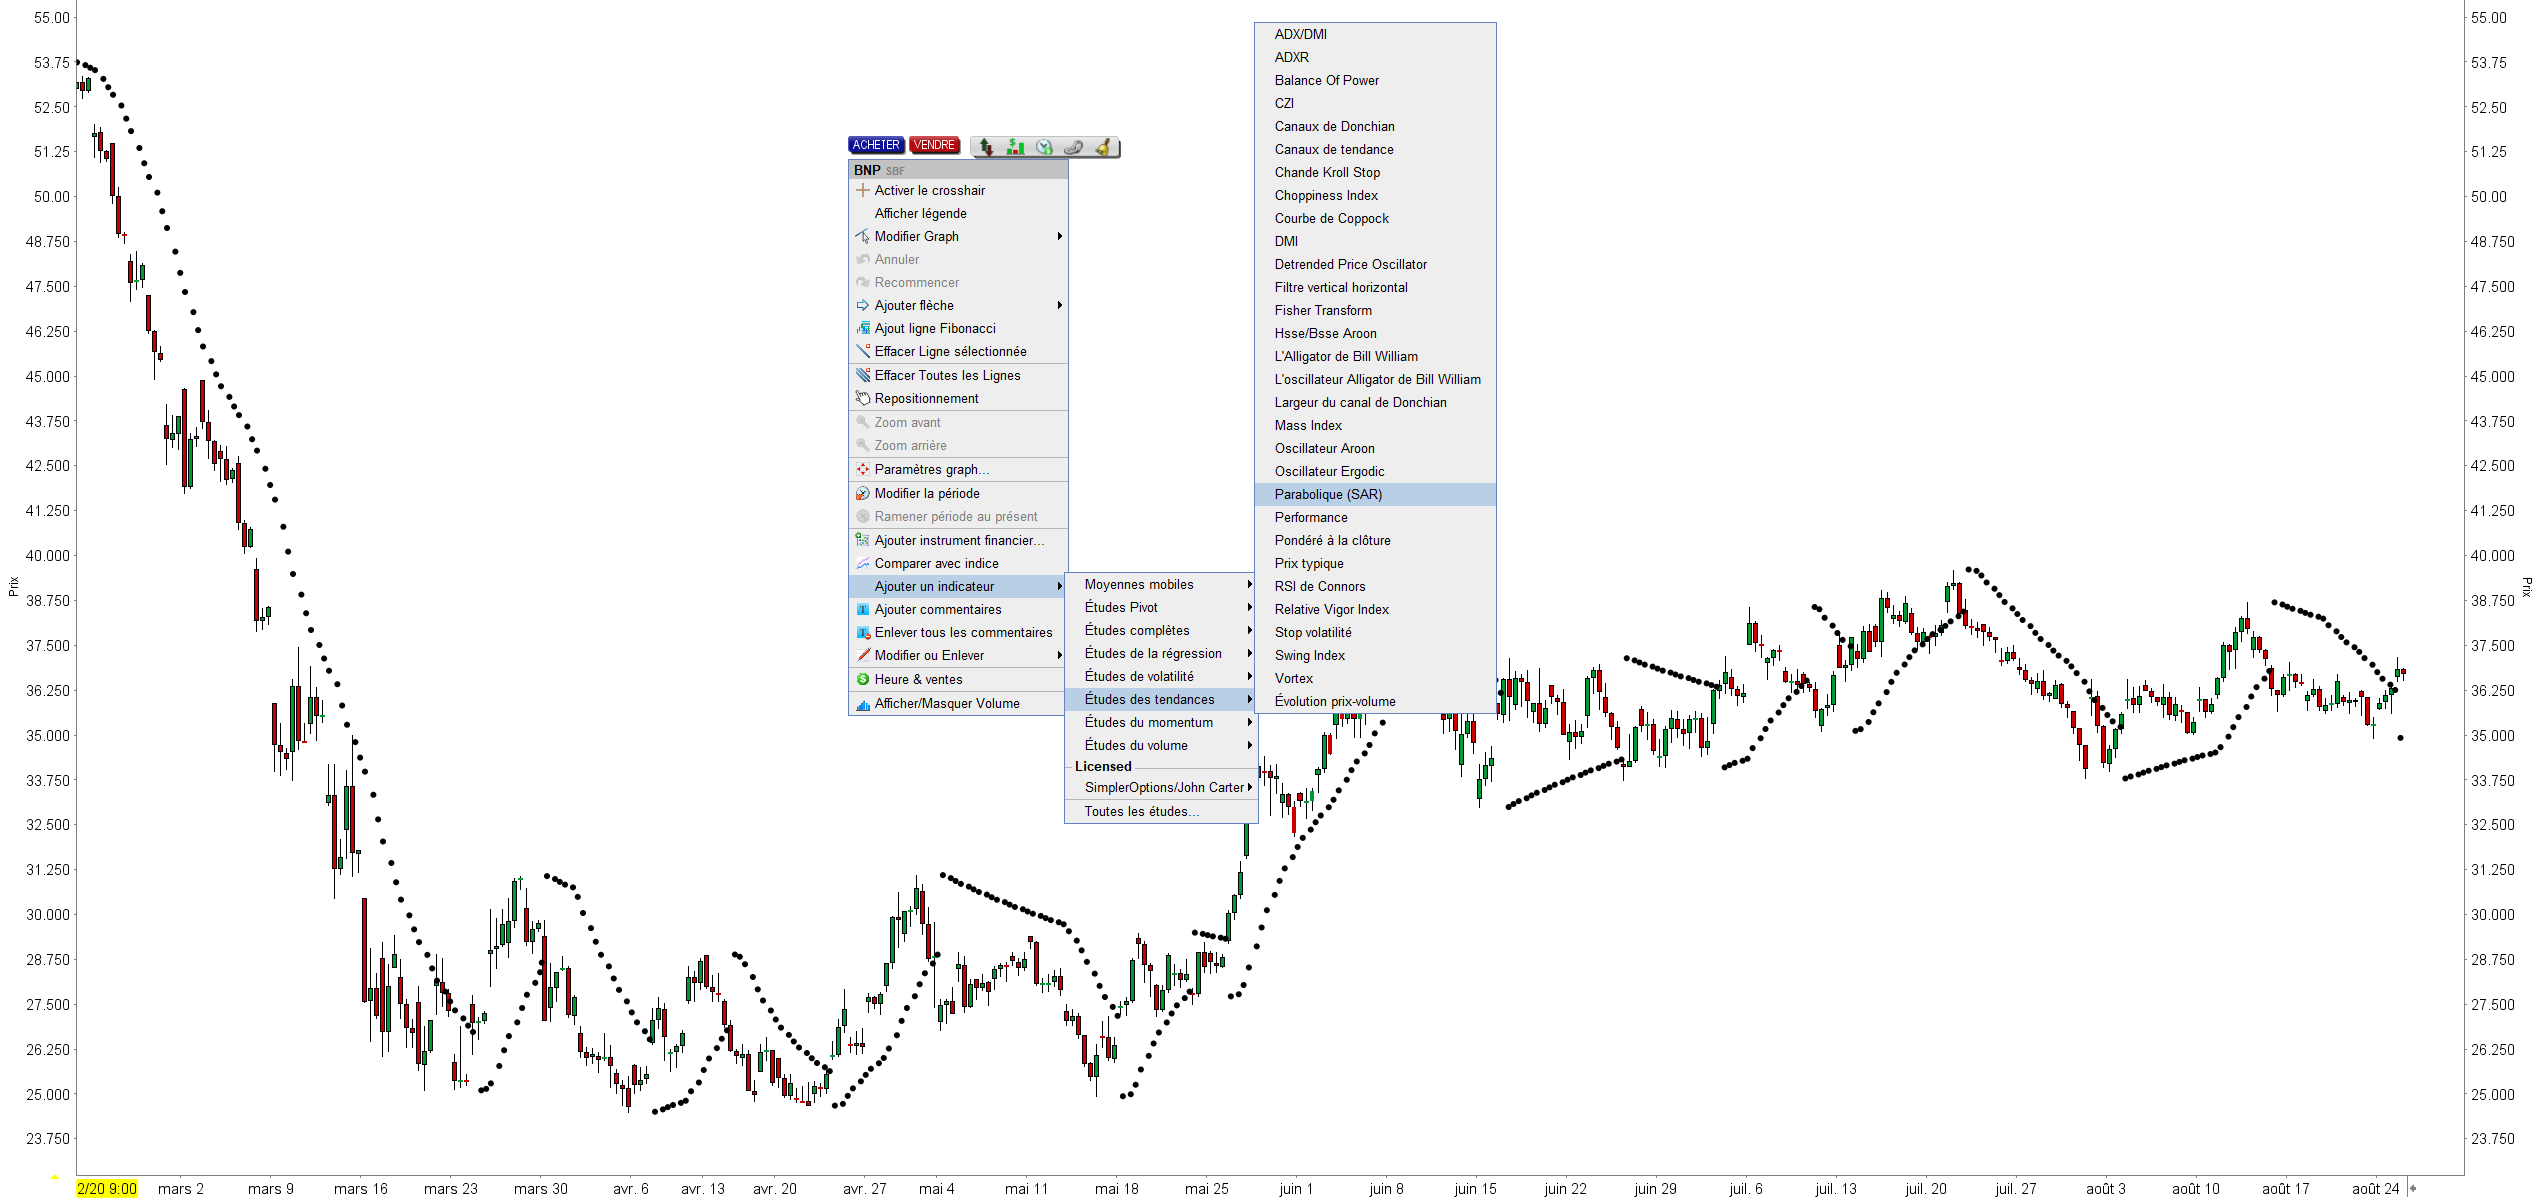This screenshot has height=1199, width=2532.
Task: Open Études du volume submenu
Action: (x=1160, y=745)
